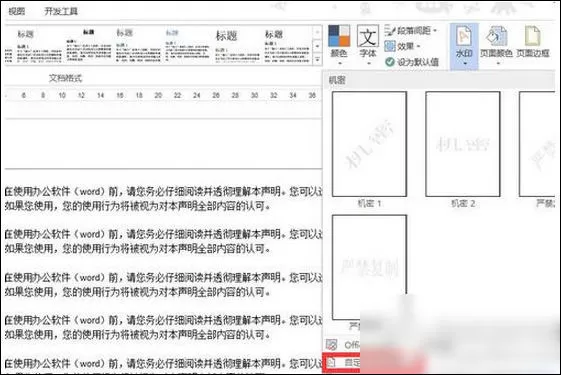
Task: Open the 颜色 theme colors dropdown
Action: pos(339,45)
